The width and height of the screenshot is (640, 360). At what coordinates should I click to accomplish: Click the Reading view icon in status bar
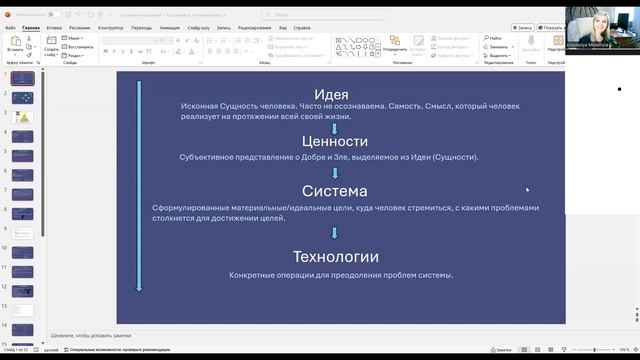tap(551, 350)
